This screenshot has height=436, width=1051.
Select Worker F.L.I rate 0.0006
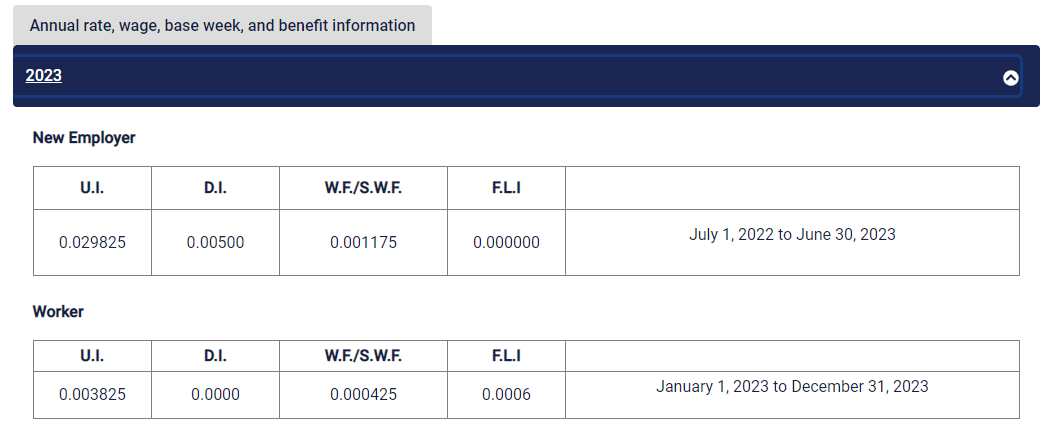pyautogui.click(x=506, y=395)
